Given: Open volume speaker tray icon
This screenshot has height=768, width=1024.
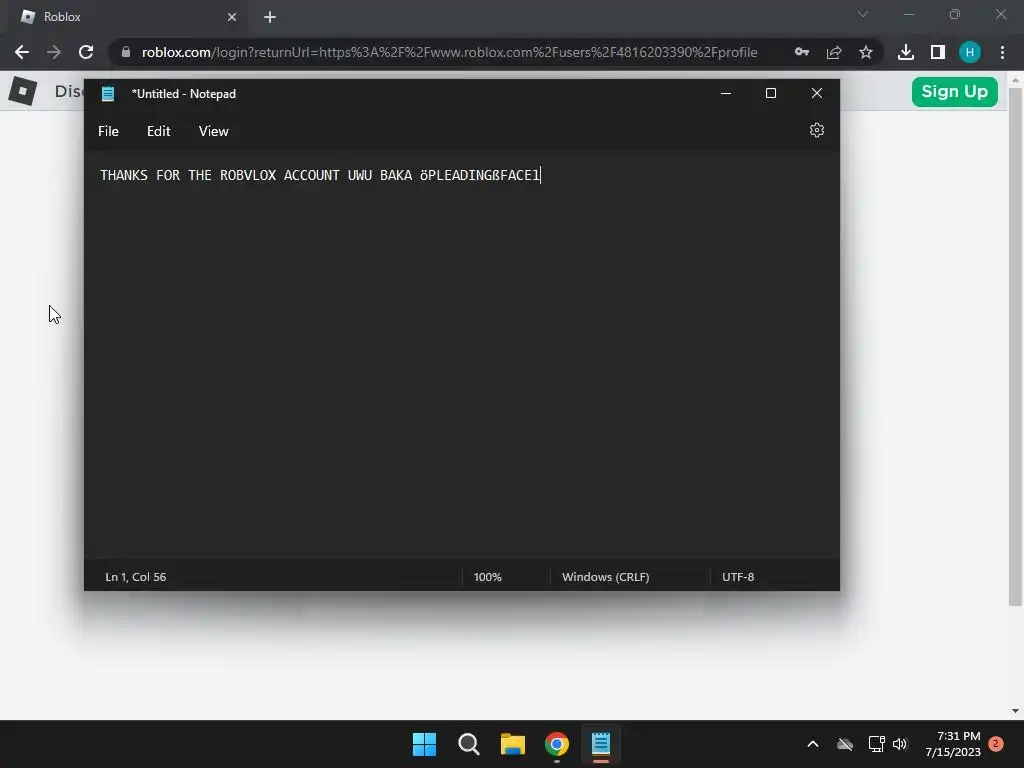Looking at the screenshot, I should [900, 744].
